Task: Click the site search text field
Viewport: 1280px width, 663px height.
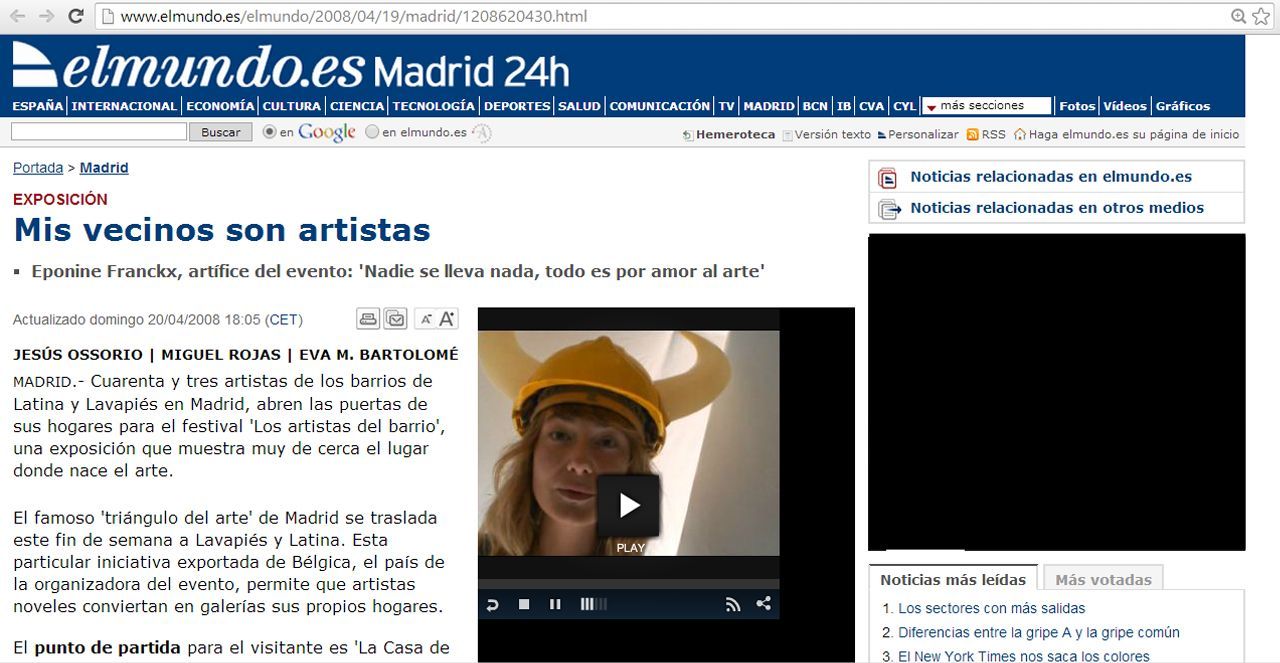Action: point(99,132)
